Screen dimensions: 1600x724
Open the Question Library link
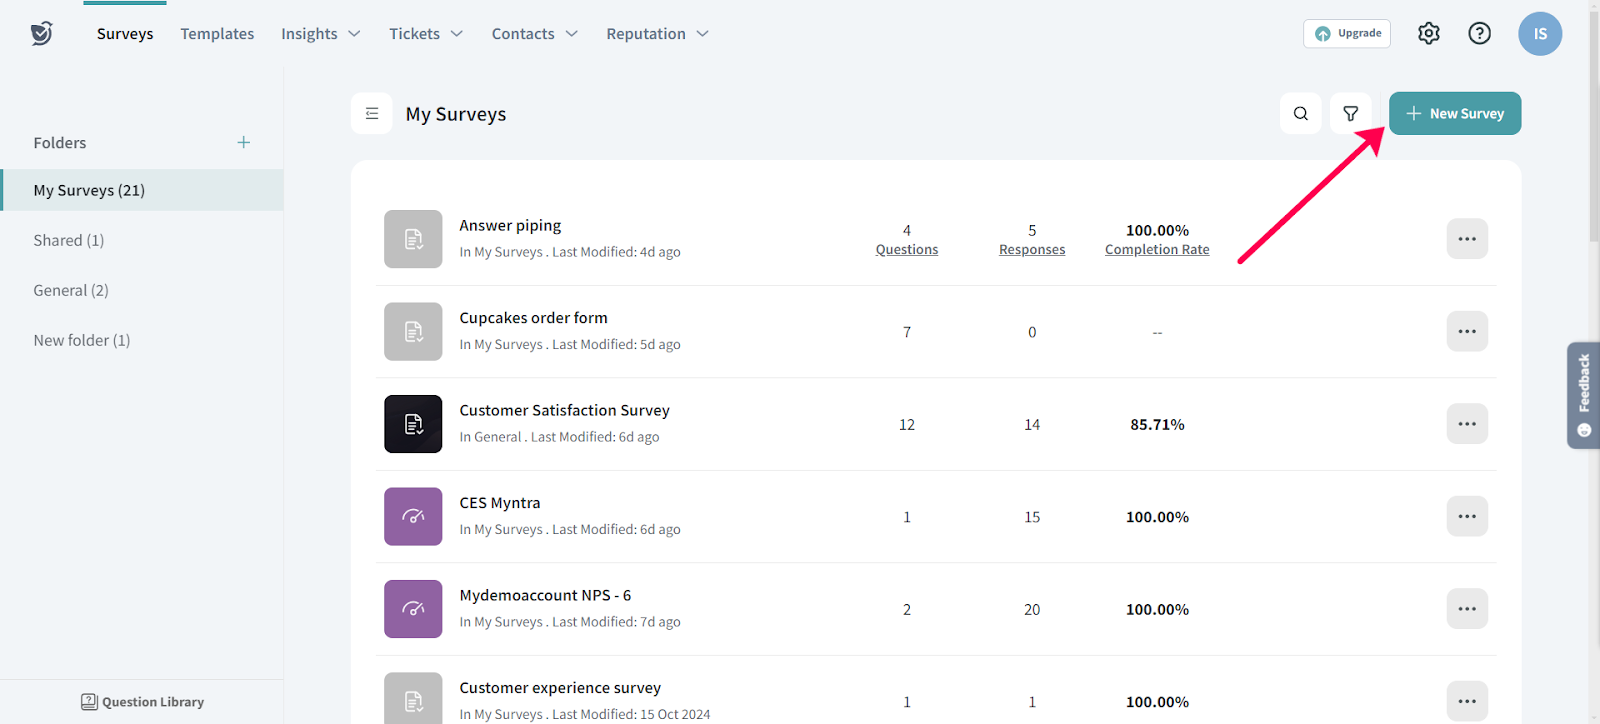[x=142, y=702]
